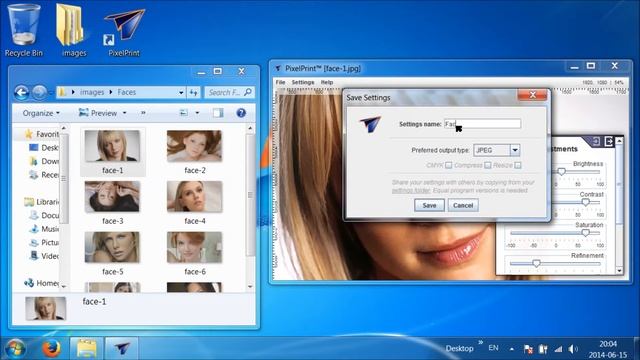Click the search magnifier in Explorer
Viewport: 640px width, 360px height.
[x=248, y=92]
